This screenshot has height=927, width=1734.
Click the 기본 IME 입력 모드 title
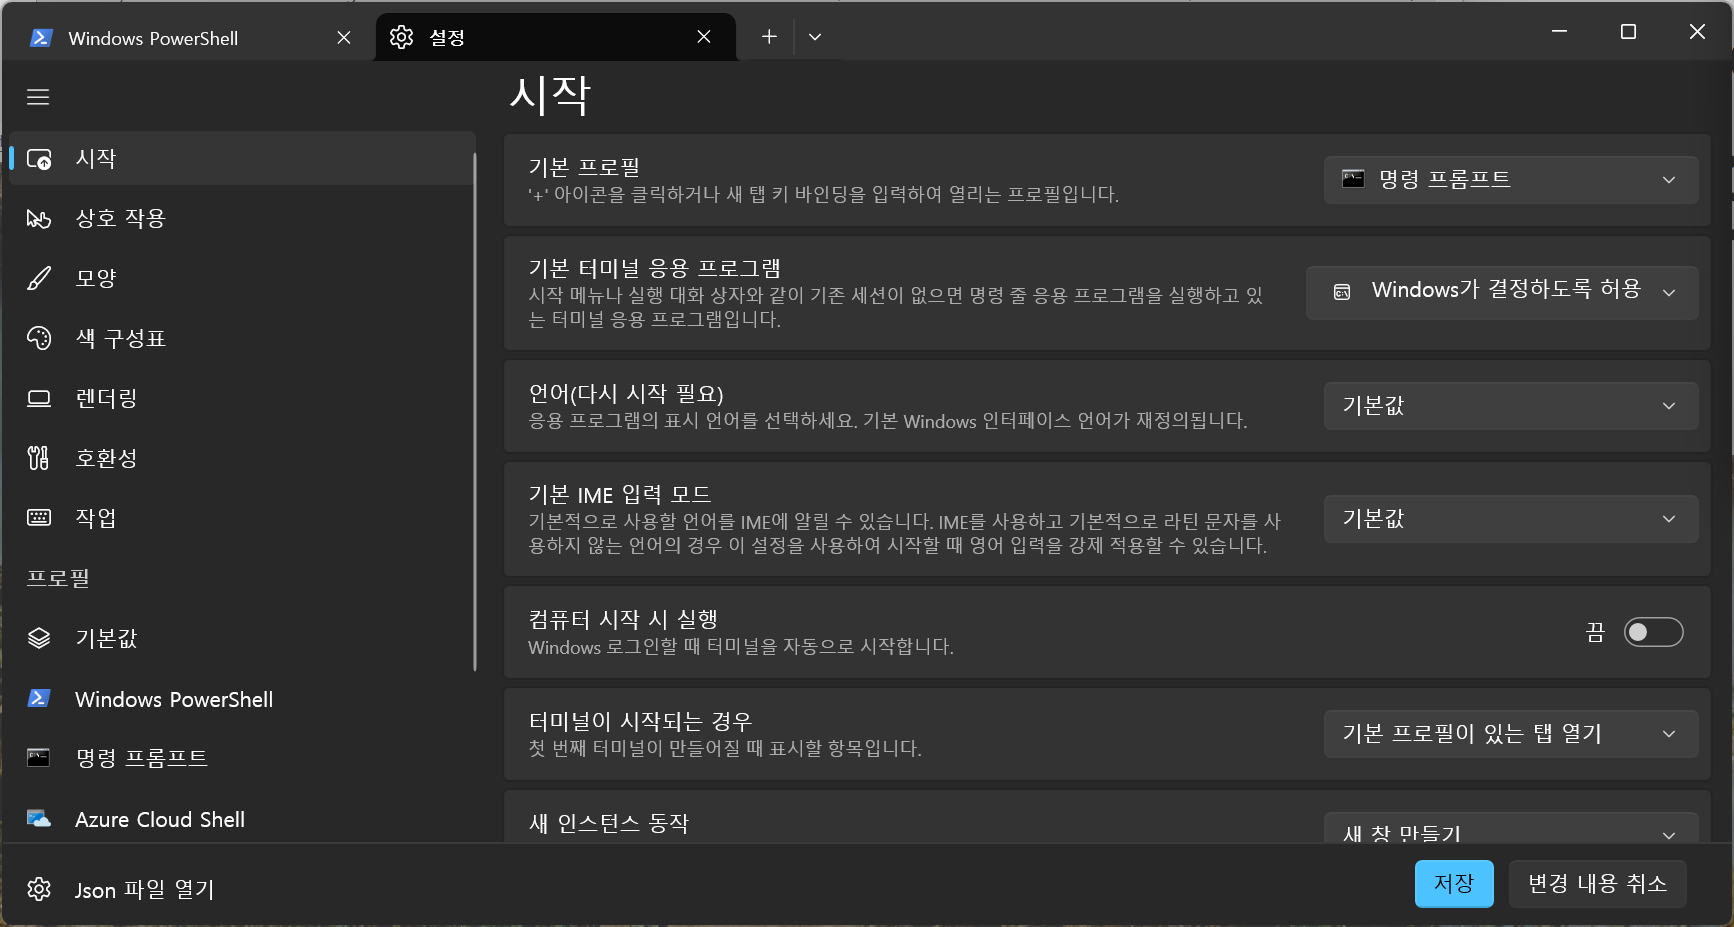click(619, 494)
